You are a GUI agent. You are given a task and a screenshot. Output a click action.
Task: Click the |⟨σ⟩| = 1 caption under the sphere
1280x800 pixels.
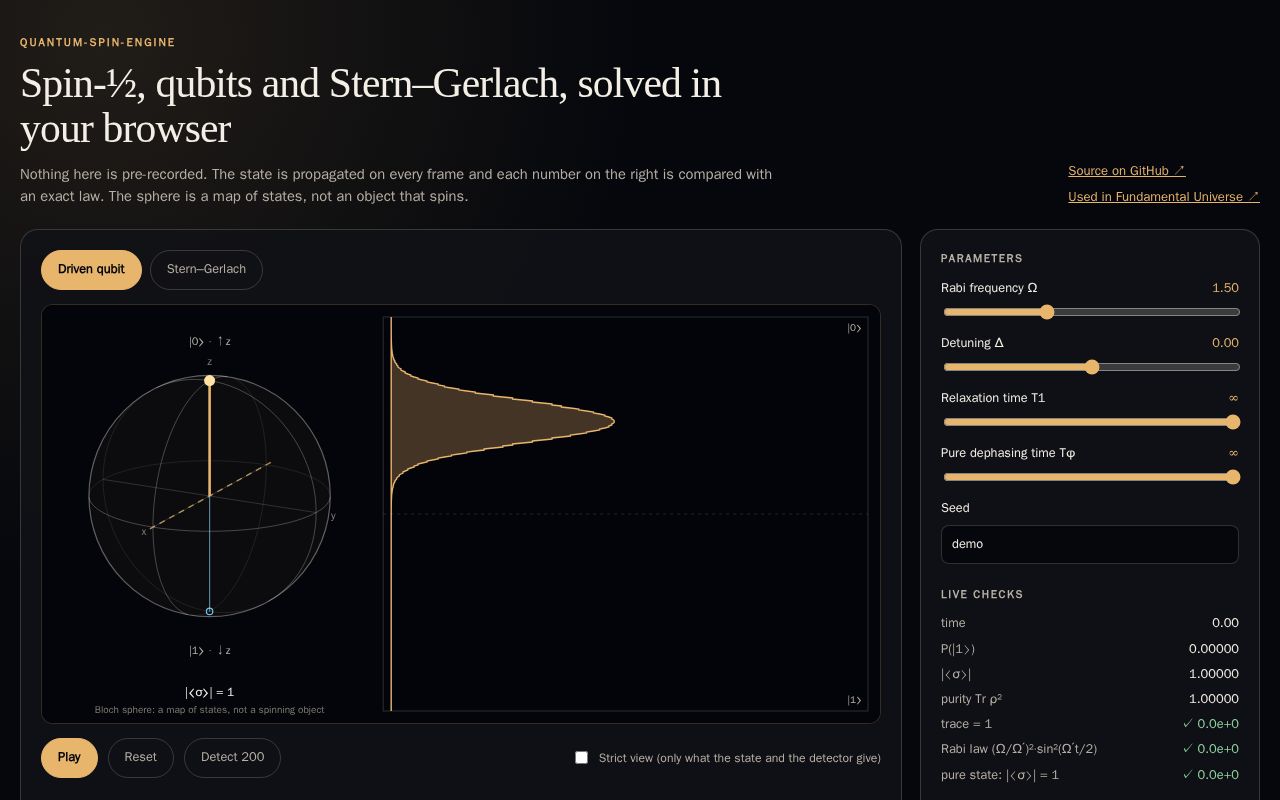click(x=209, y=692)
